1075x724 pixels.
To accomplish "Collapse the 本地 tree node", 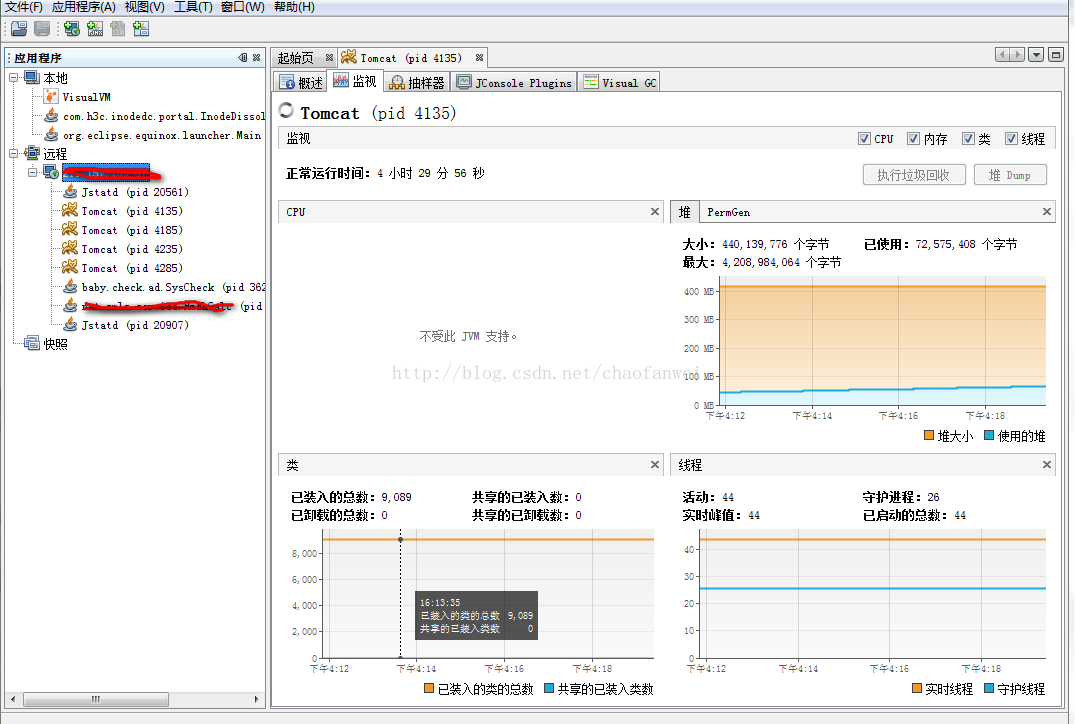I will 13,77.
